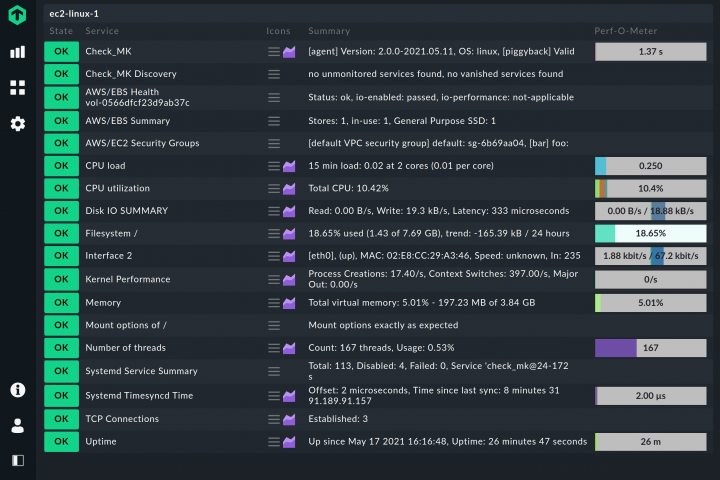This screenshot has width=720, height=480.
Task: Click the Checkmk logo icon
Action: [x=17, y=15]
